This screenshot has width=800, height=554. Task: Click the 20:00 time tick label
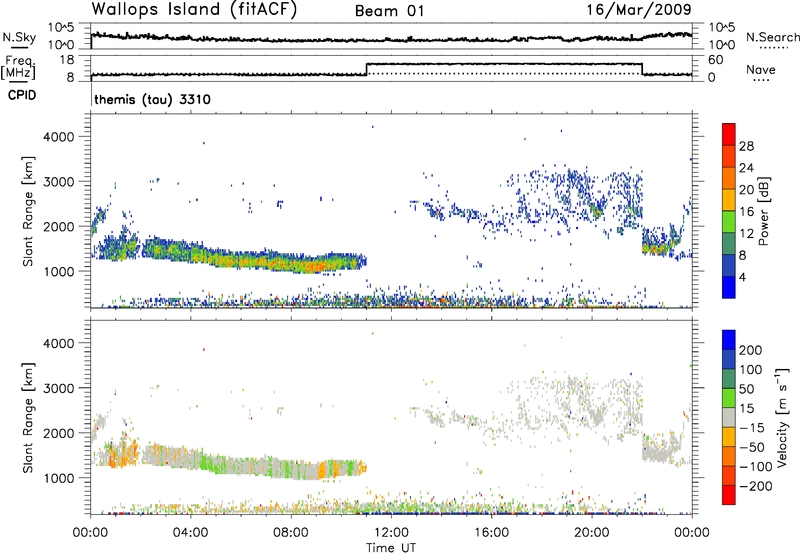[x=592, y=533]
